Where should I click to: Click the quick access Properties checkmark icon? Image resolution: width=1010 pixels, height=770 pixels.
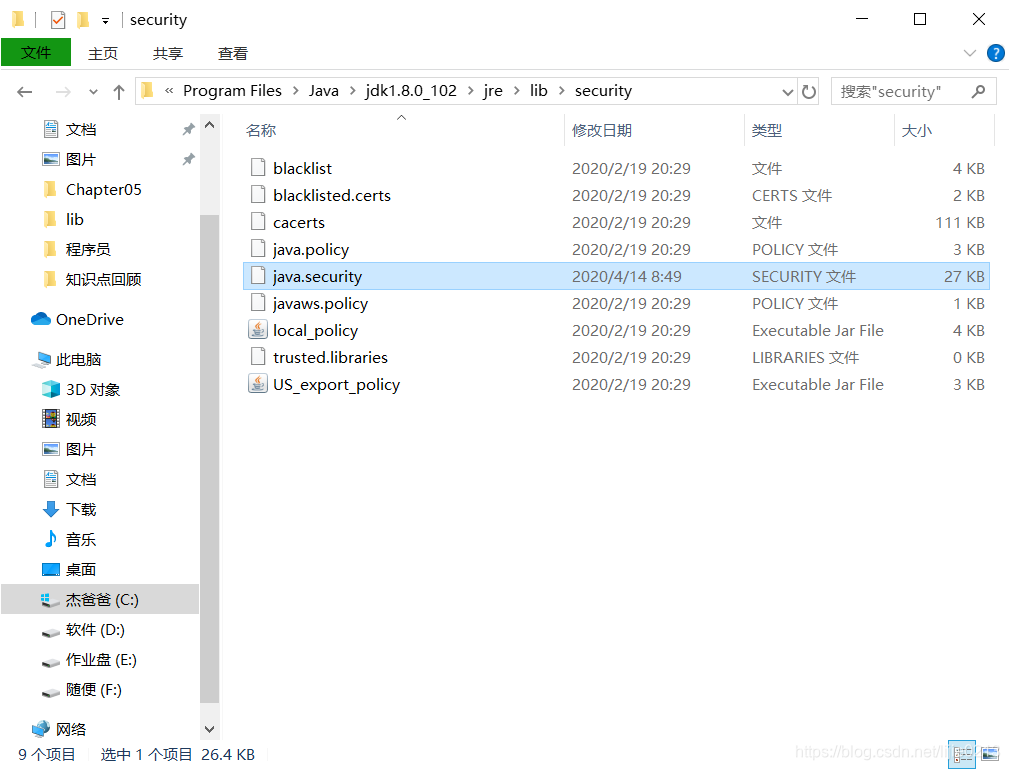point(58,20)
